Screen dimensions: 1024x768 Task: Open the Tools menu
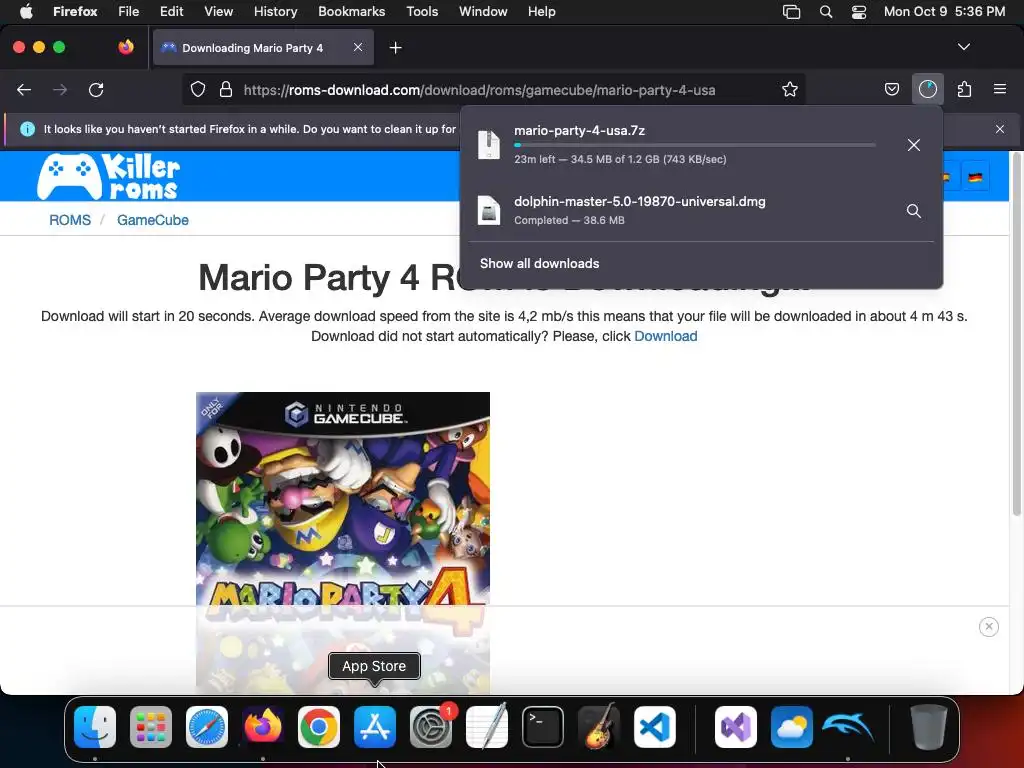422,12
